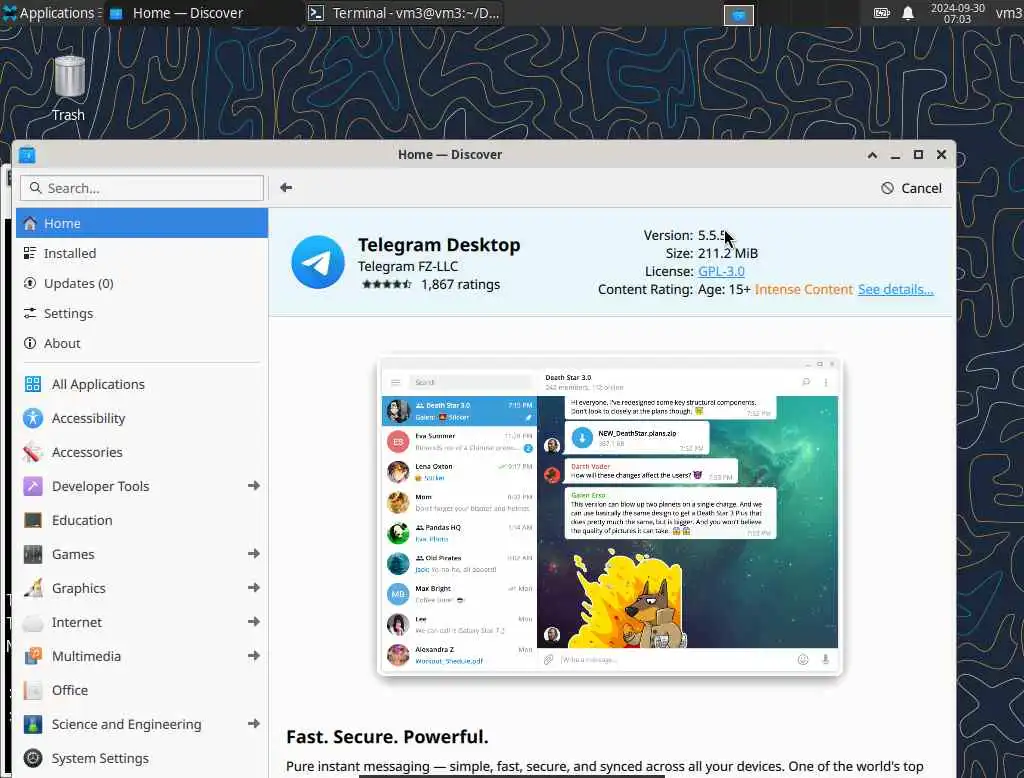
Task: Click the Fast. Secure. Powerful. heading
Action: click(387, 736)
